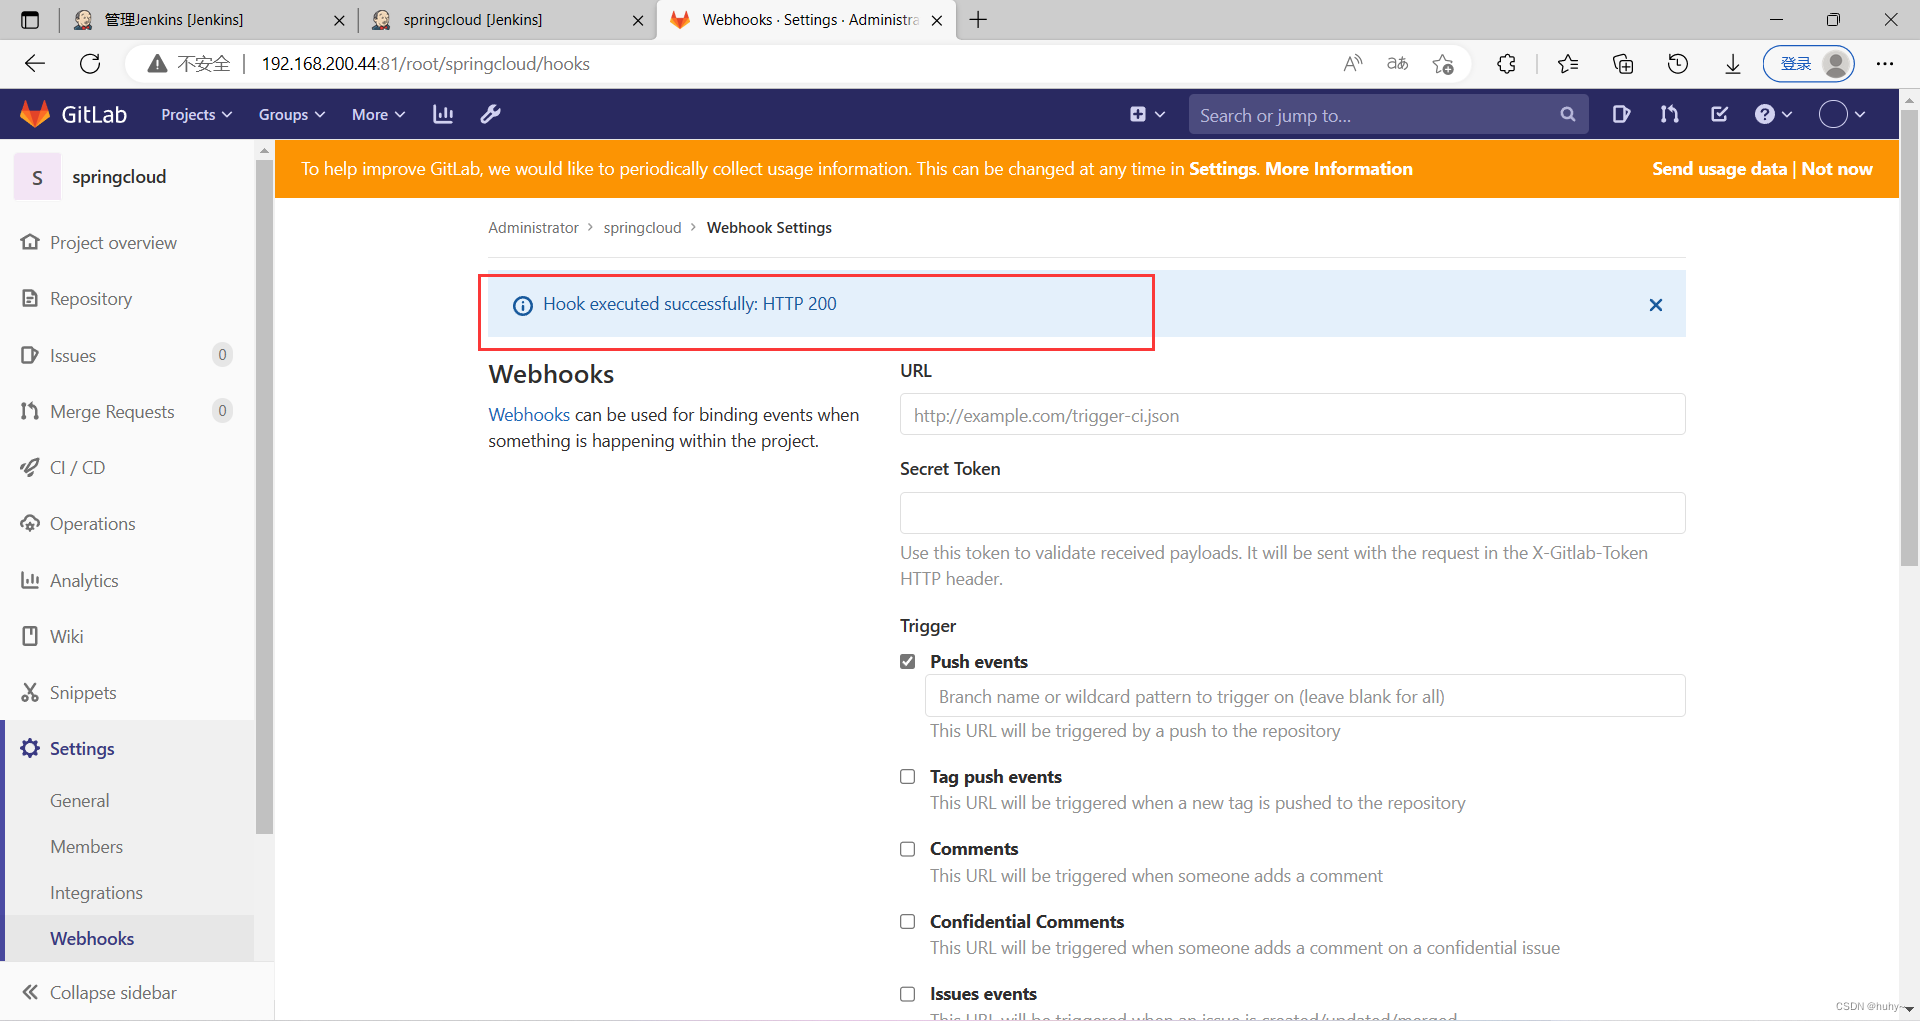Open Members settings submenu item
The image size is (1920, 1021).
pyautogui.click(x=87, y=847)
